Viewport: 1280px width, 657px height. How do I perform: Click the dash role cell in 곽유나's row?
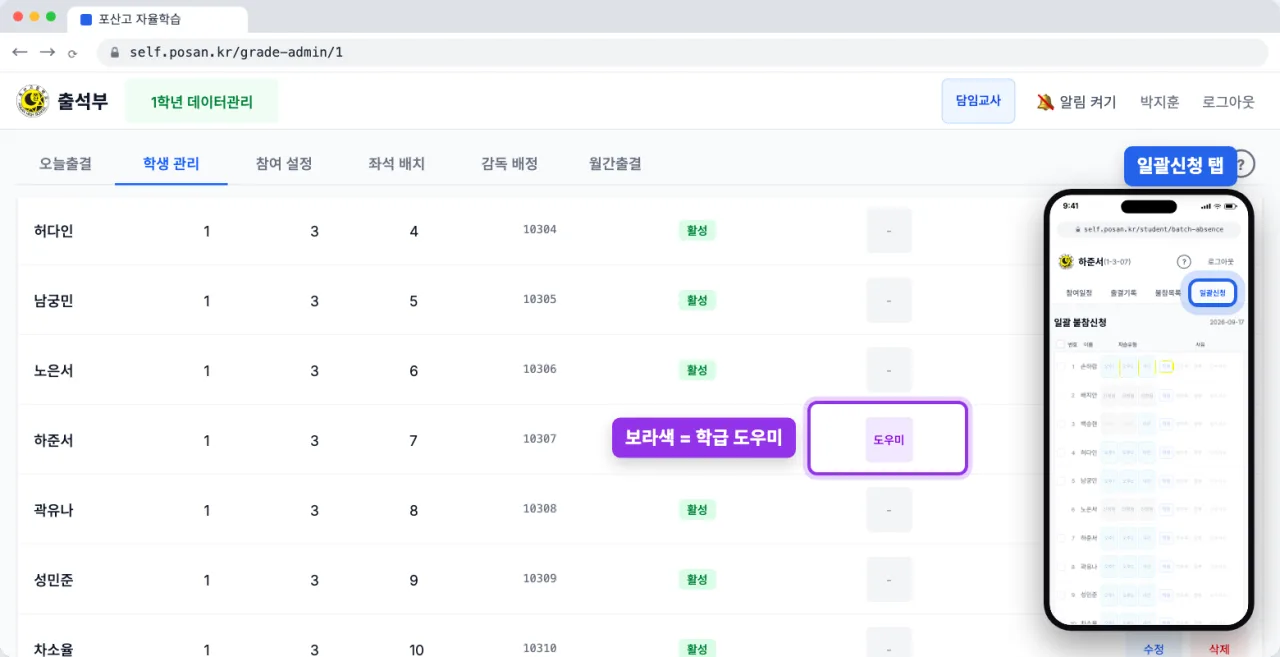click(889, 510)
